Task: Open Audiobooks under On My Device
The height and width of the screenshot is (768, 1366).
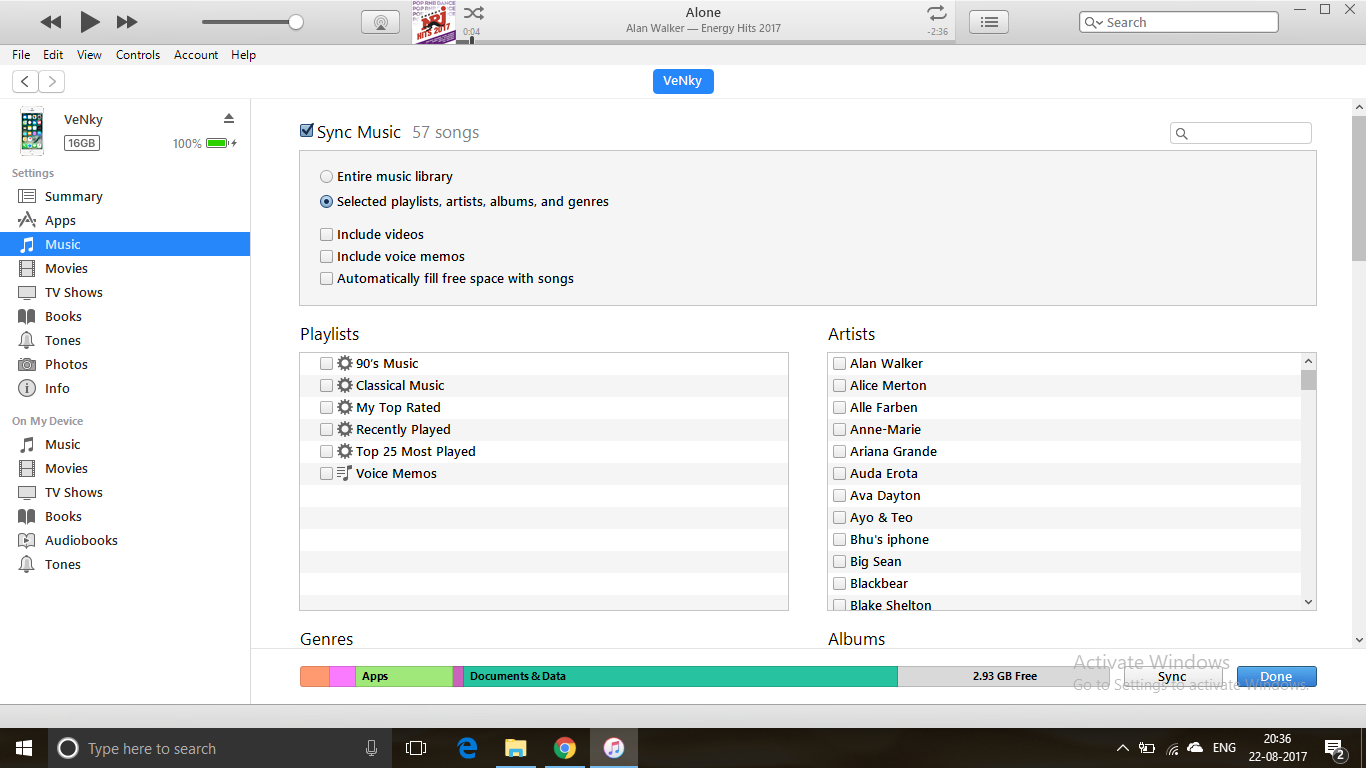Action: (125, 541)
